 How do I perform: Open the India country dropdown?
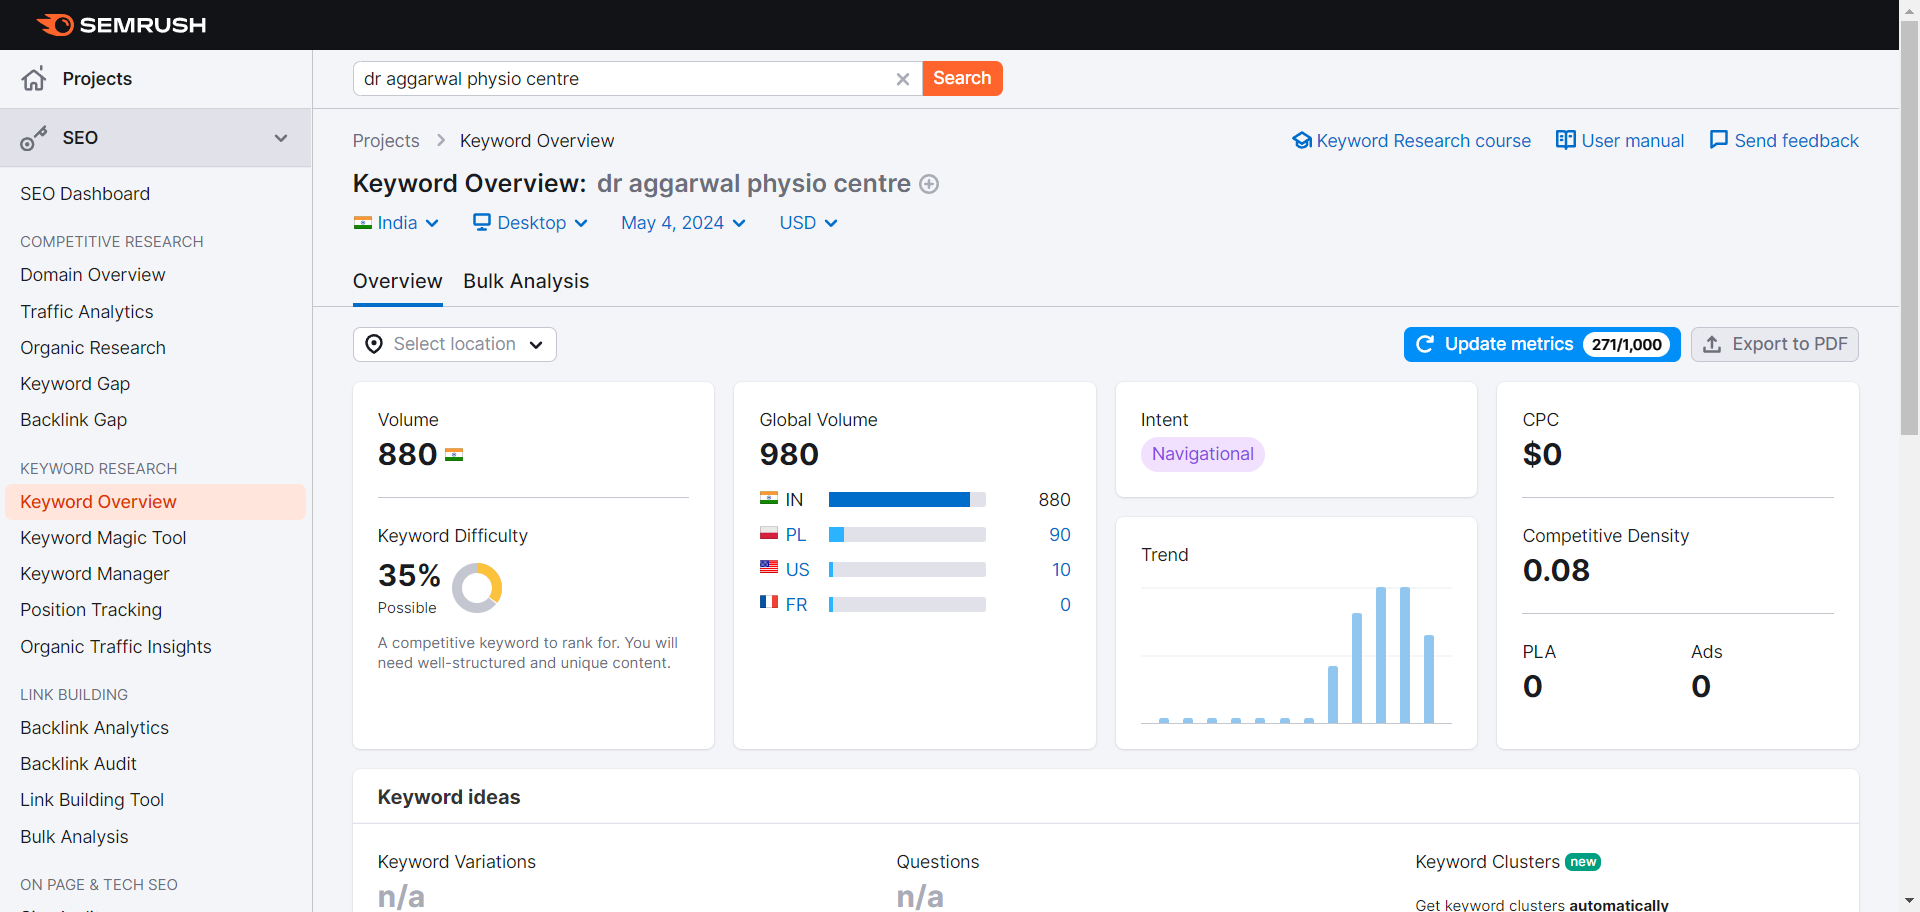click(396, 223)
